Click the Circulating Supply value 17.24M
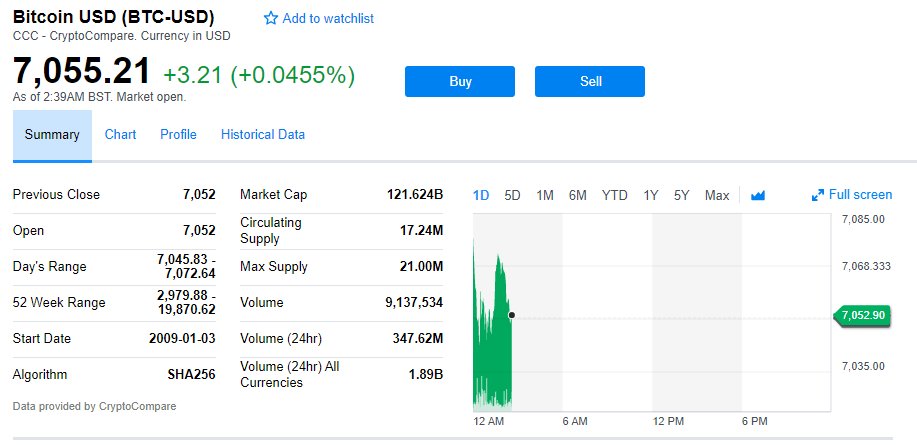This screenshot has height=445, width=917. click(421, 231)
